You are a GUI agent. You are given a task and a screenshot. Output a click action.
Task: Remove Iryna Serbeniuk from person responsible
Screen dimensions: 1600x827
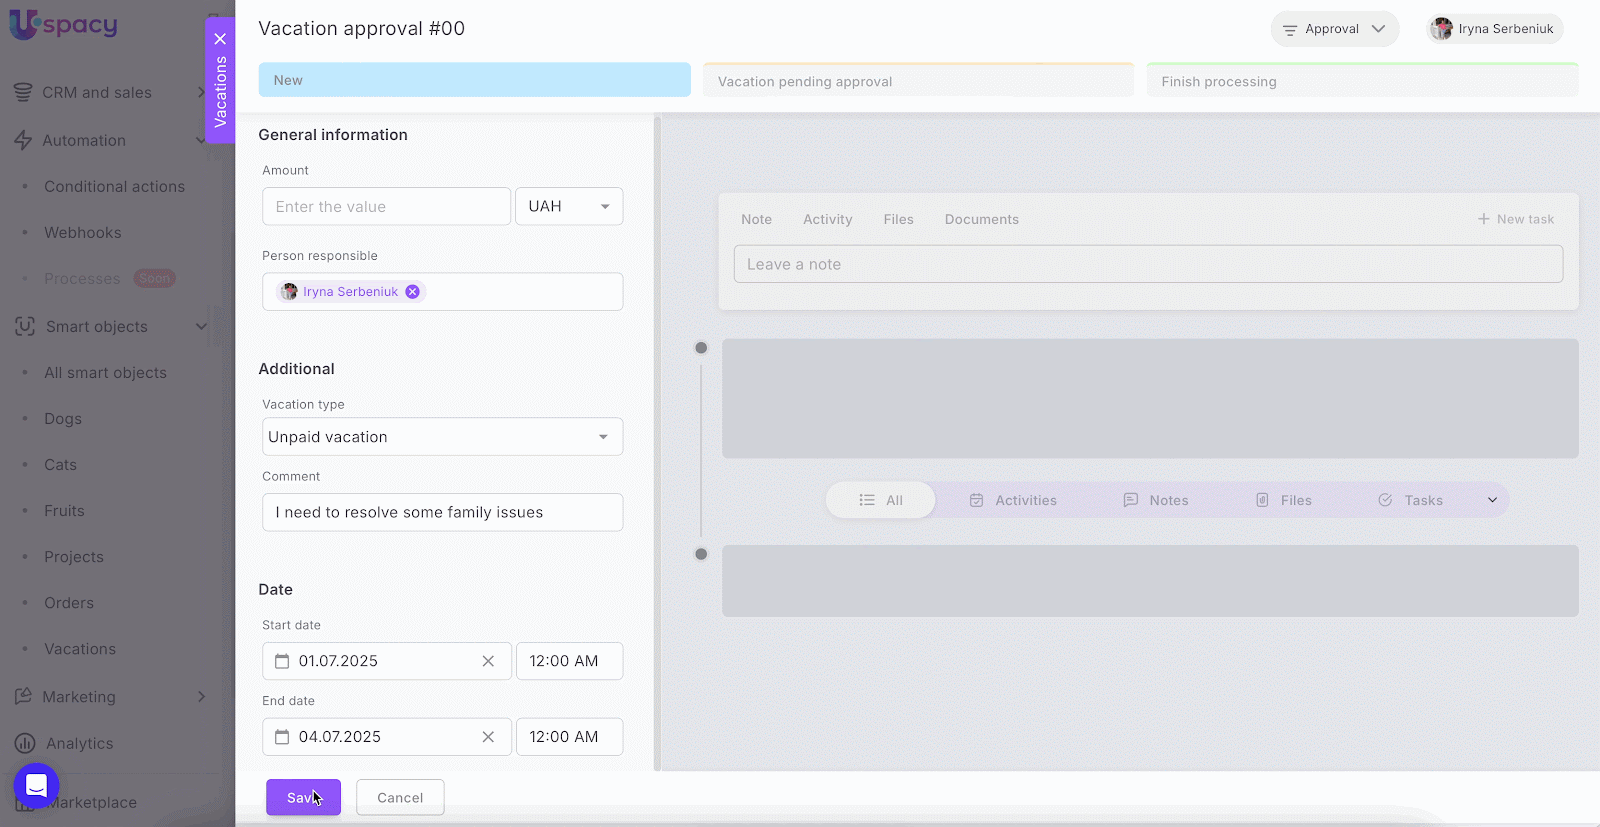[x=412, y=292]
